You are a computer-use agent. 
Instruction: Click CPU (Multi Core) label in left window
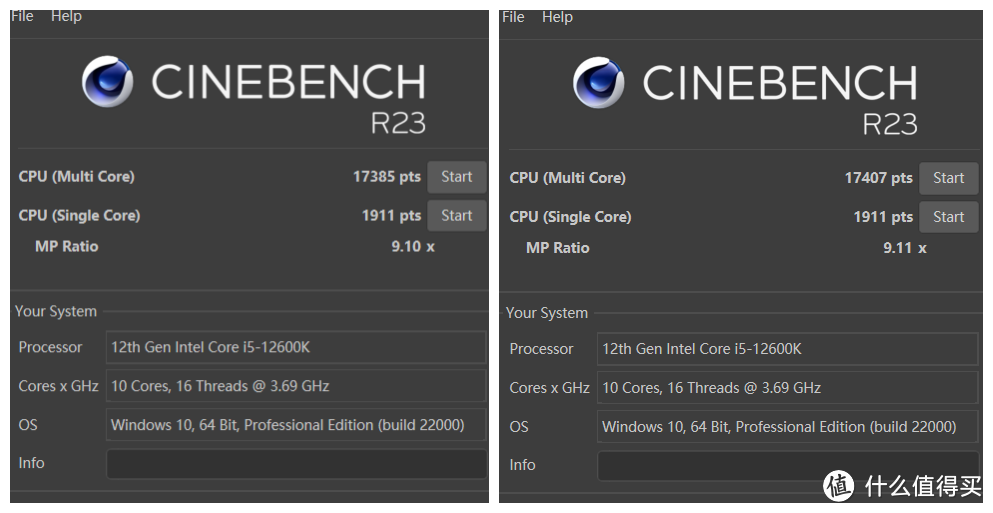[x=77, y=177]
